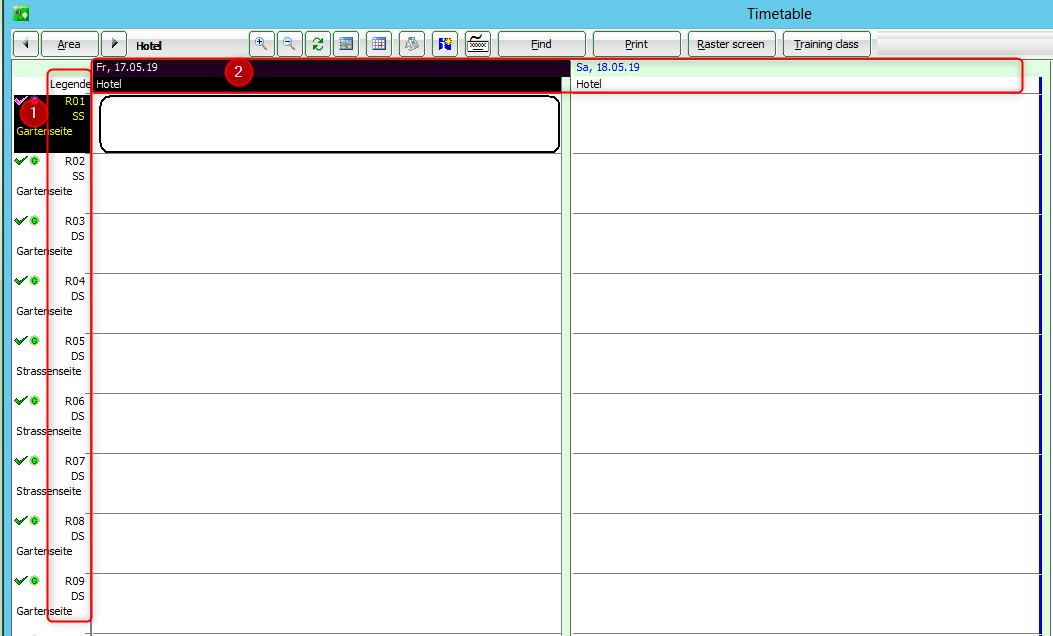Click the SS type label of R02

pos(79,176)
